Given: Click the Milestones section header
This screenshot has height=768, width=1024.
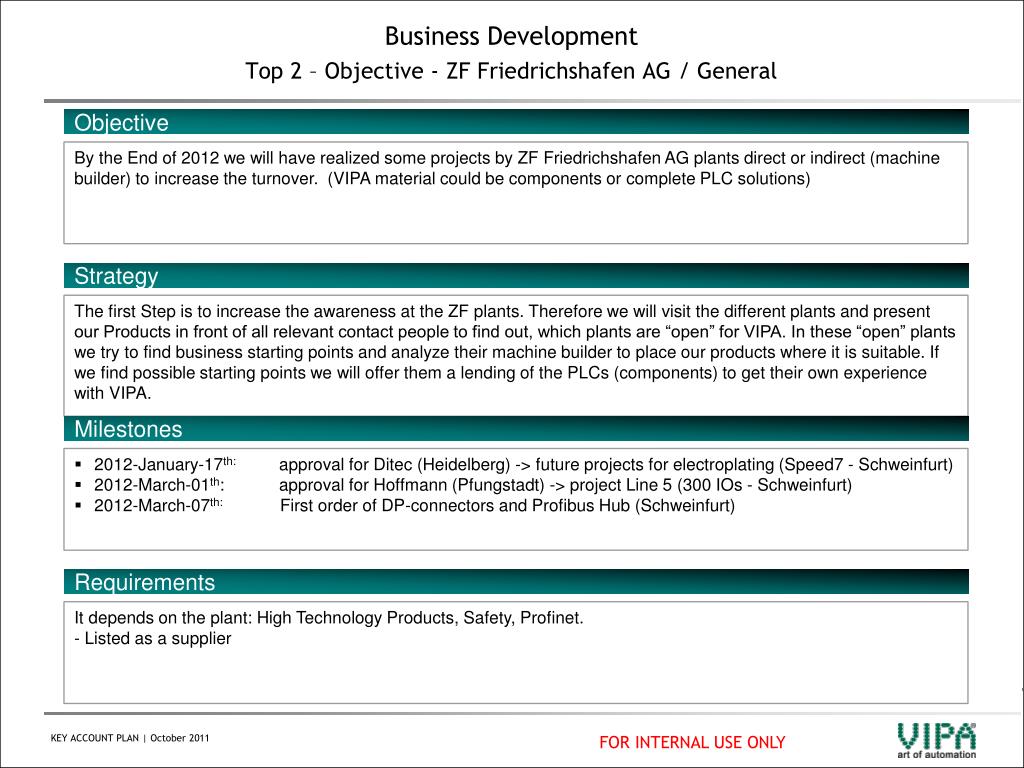Looking at the screenshot, I should [x=516, y=429].
